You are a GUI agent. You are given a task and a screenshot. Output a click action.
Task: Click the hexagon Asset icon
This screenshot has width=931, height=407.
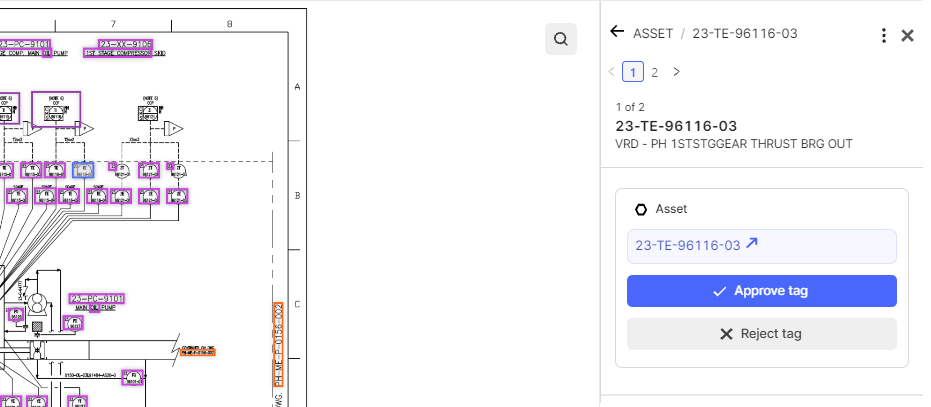click(641, 210)
